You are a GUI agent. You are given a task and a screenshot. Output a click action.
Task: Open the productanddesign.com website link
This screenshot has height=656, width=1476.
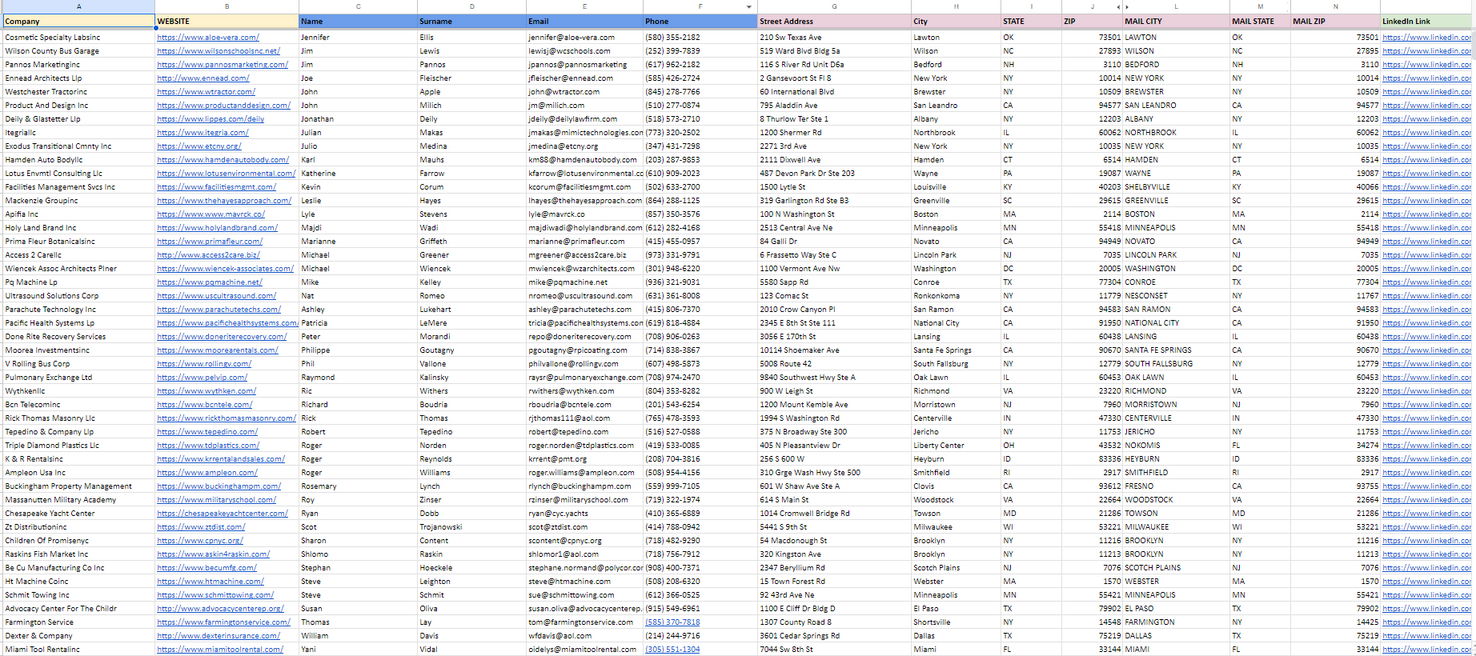point(224,105)
